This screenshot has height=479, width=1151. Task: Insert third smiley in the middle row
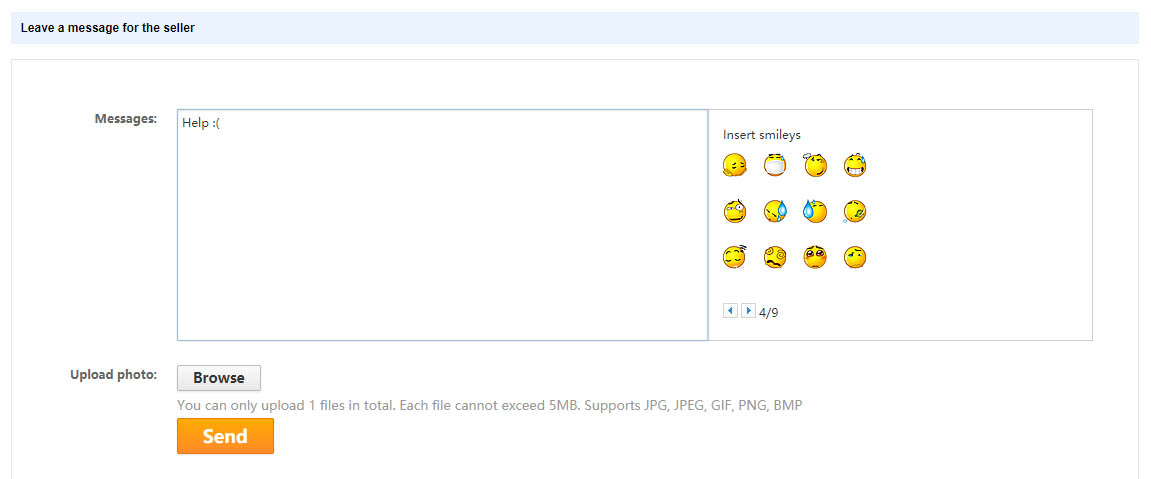(x=815, y=211)
